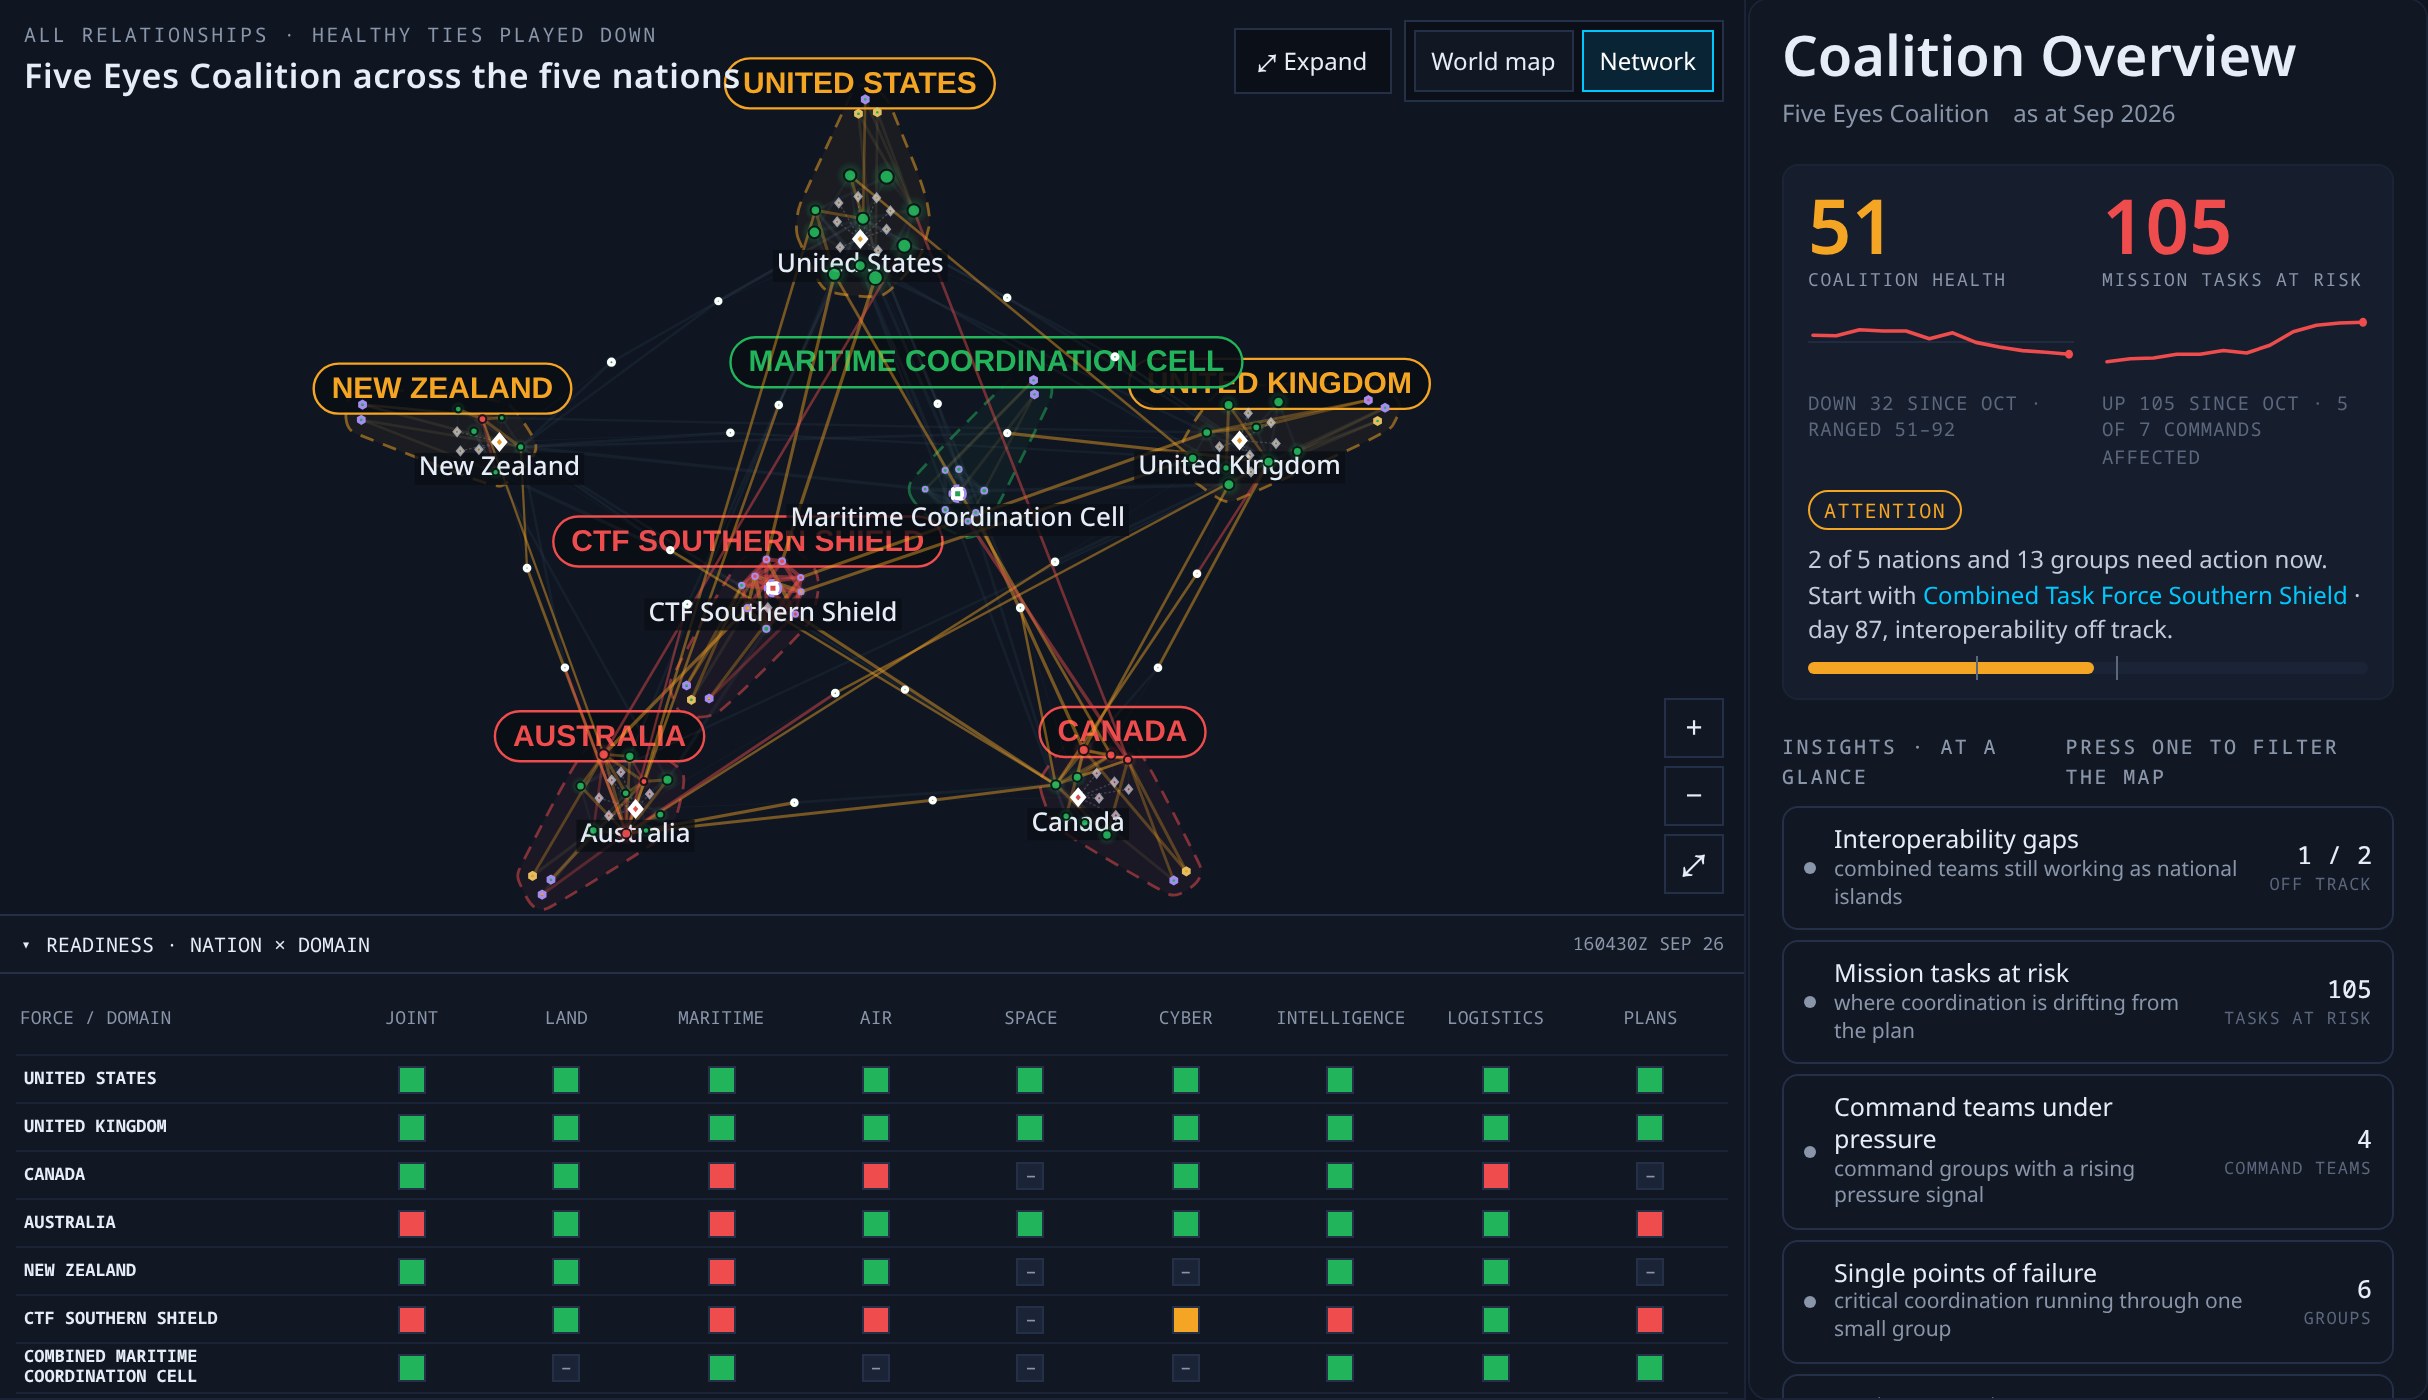Select the CTF Southern Shield center node
The width and height of the screenshot is (2428, 1400).
point(773,588)
